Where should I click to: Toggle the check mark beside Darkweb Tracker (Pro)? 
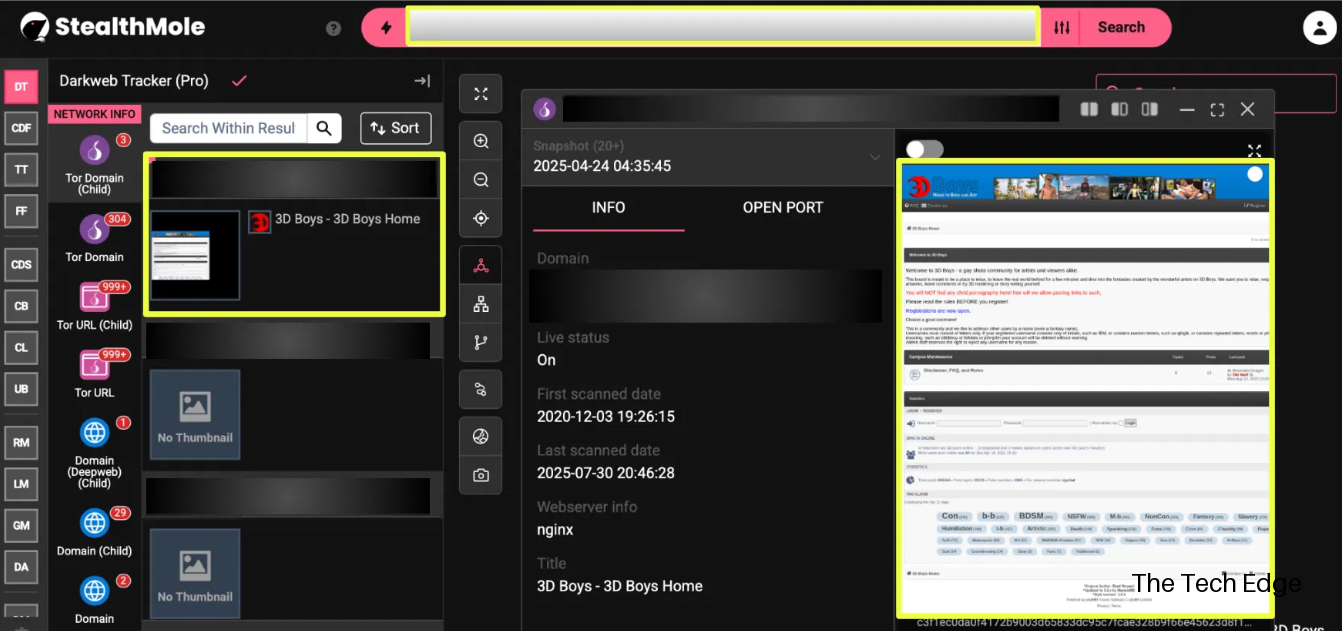(x=239, y=81)
